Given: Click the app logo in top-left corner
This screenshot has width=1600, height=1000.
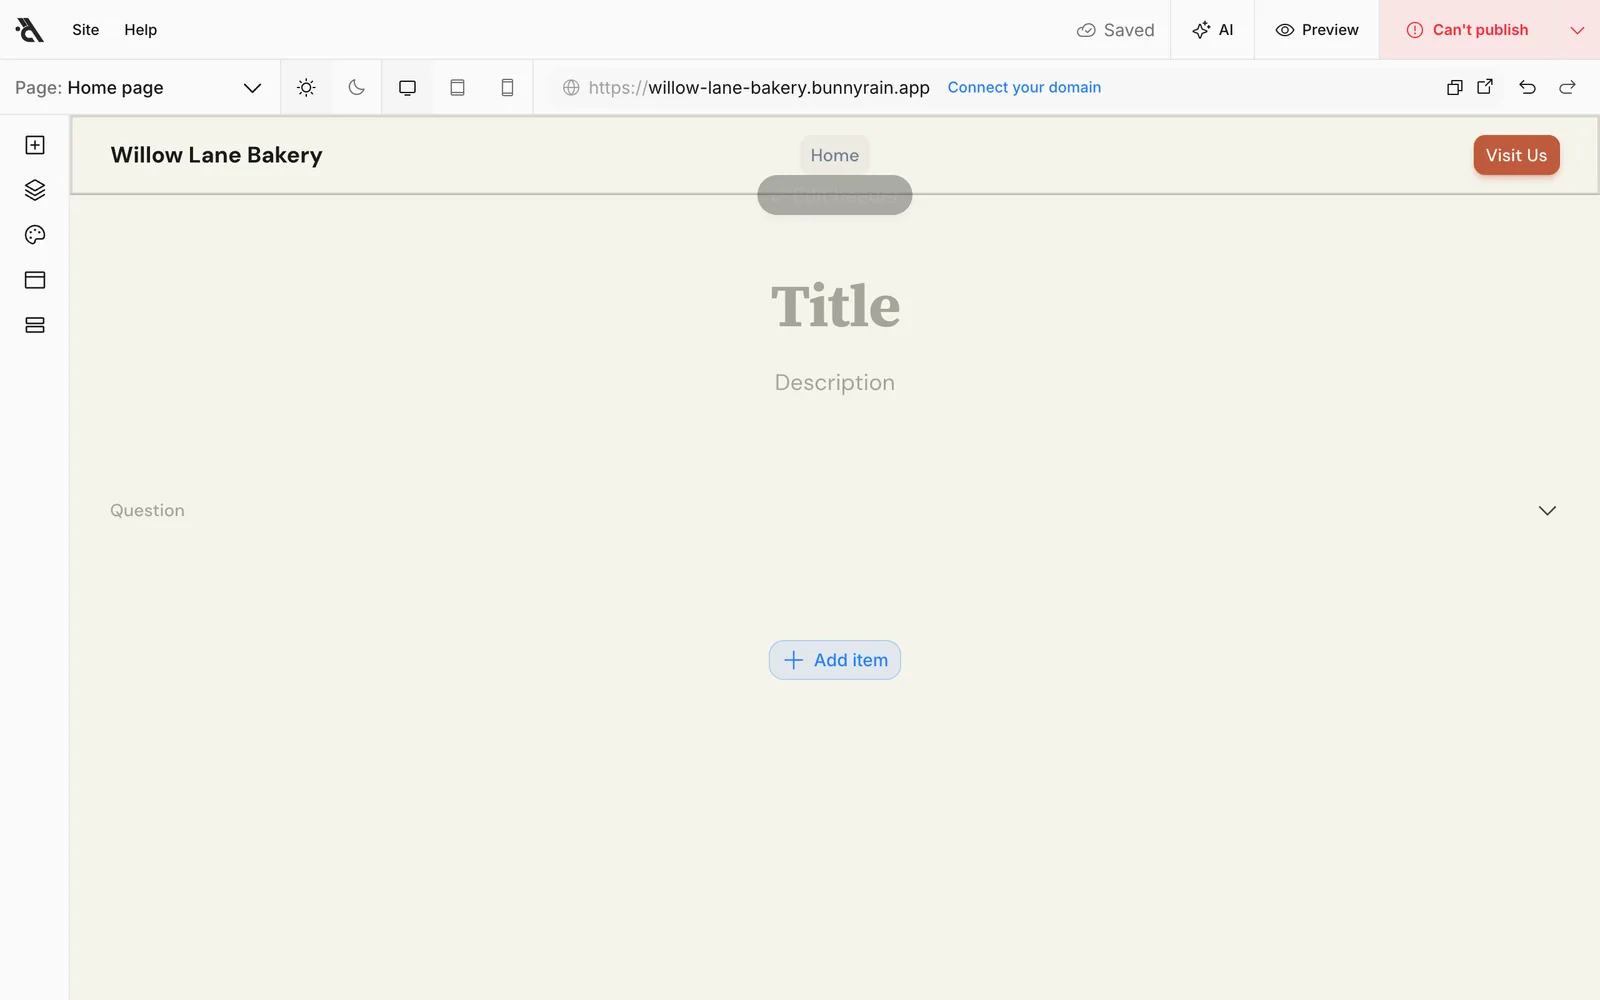Looking at the screenshot, I should (x=30, y=30).
